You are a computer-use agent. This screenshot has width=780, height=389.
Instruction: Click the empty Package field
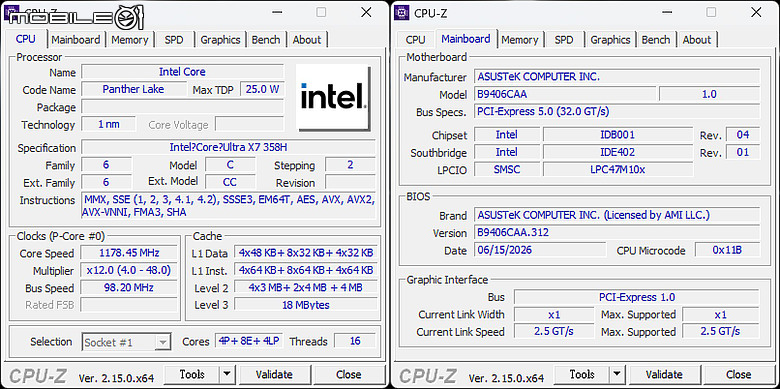pos(183,107)
